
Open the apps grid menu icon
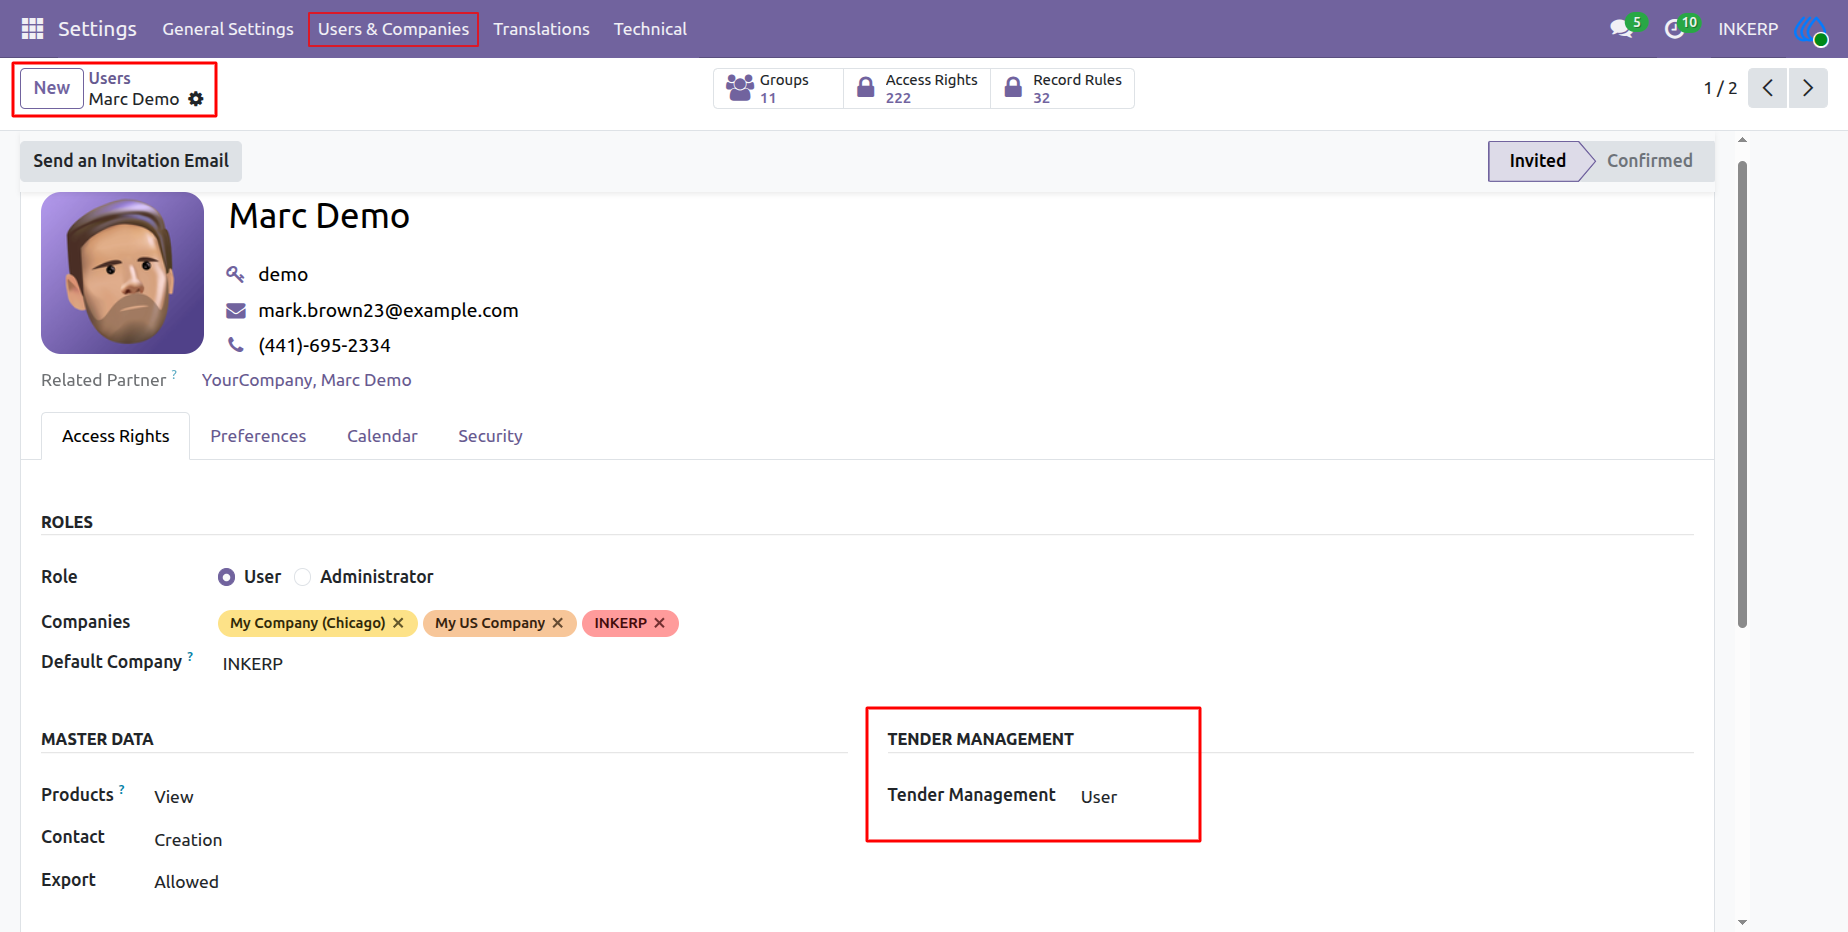click(x=32, y=29)
